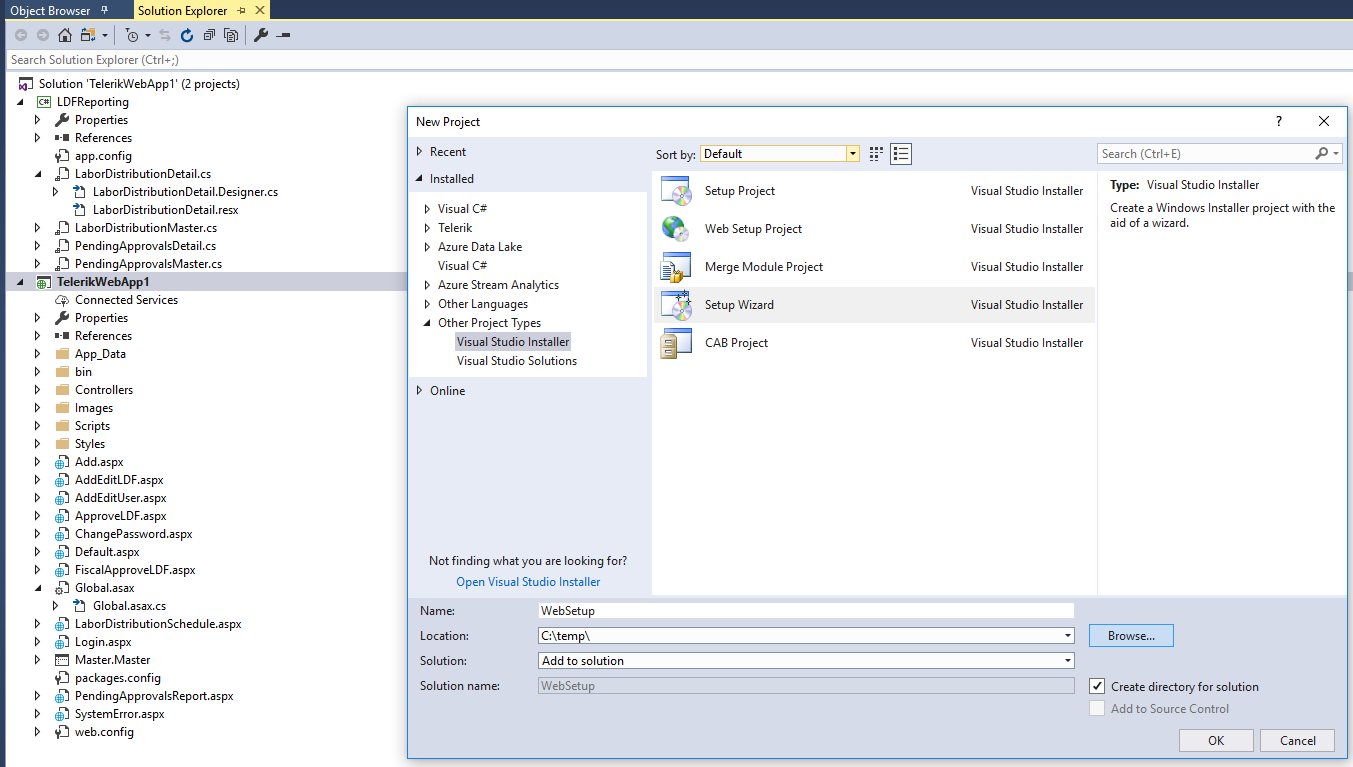Image resolution: width=1353 pixels, height=767 pixels.
Task: Click Cancel in New Project dialog
Action: click(1297, 741)
